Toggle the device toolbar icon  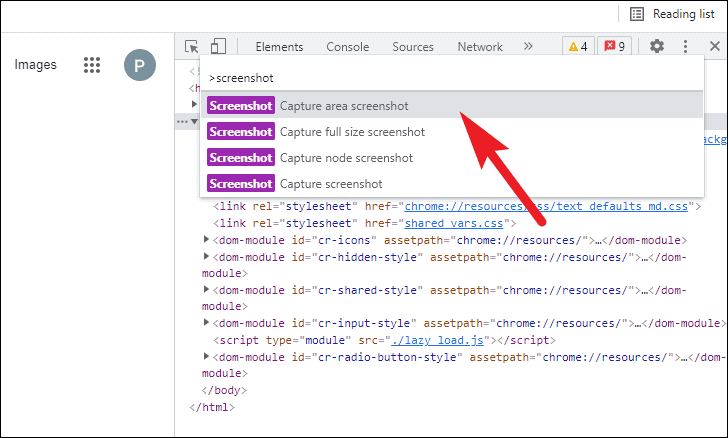coord(218,46)
